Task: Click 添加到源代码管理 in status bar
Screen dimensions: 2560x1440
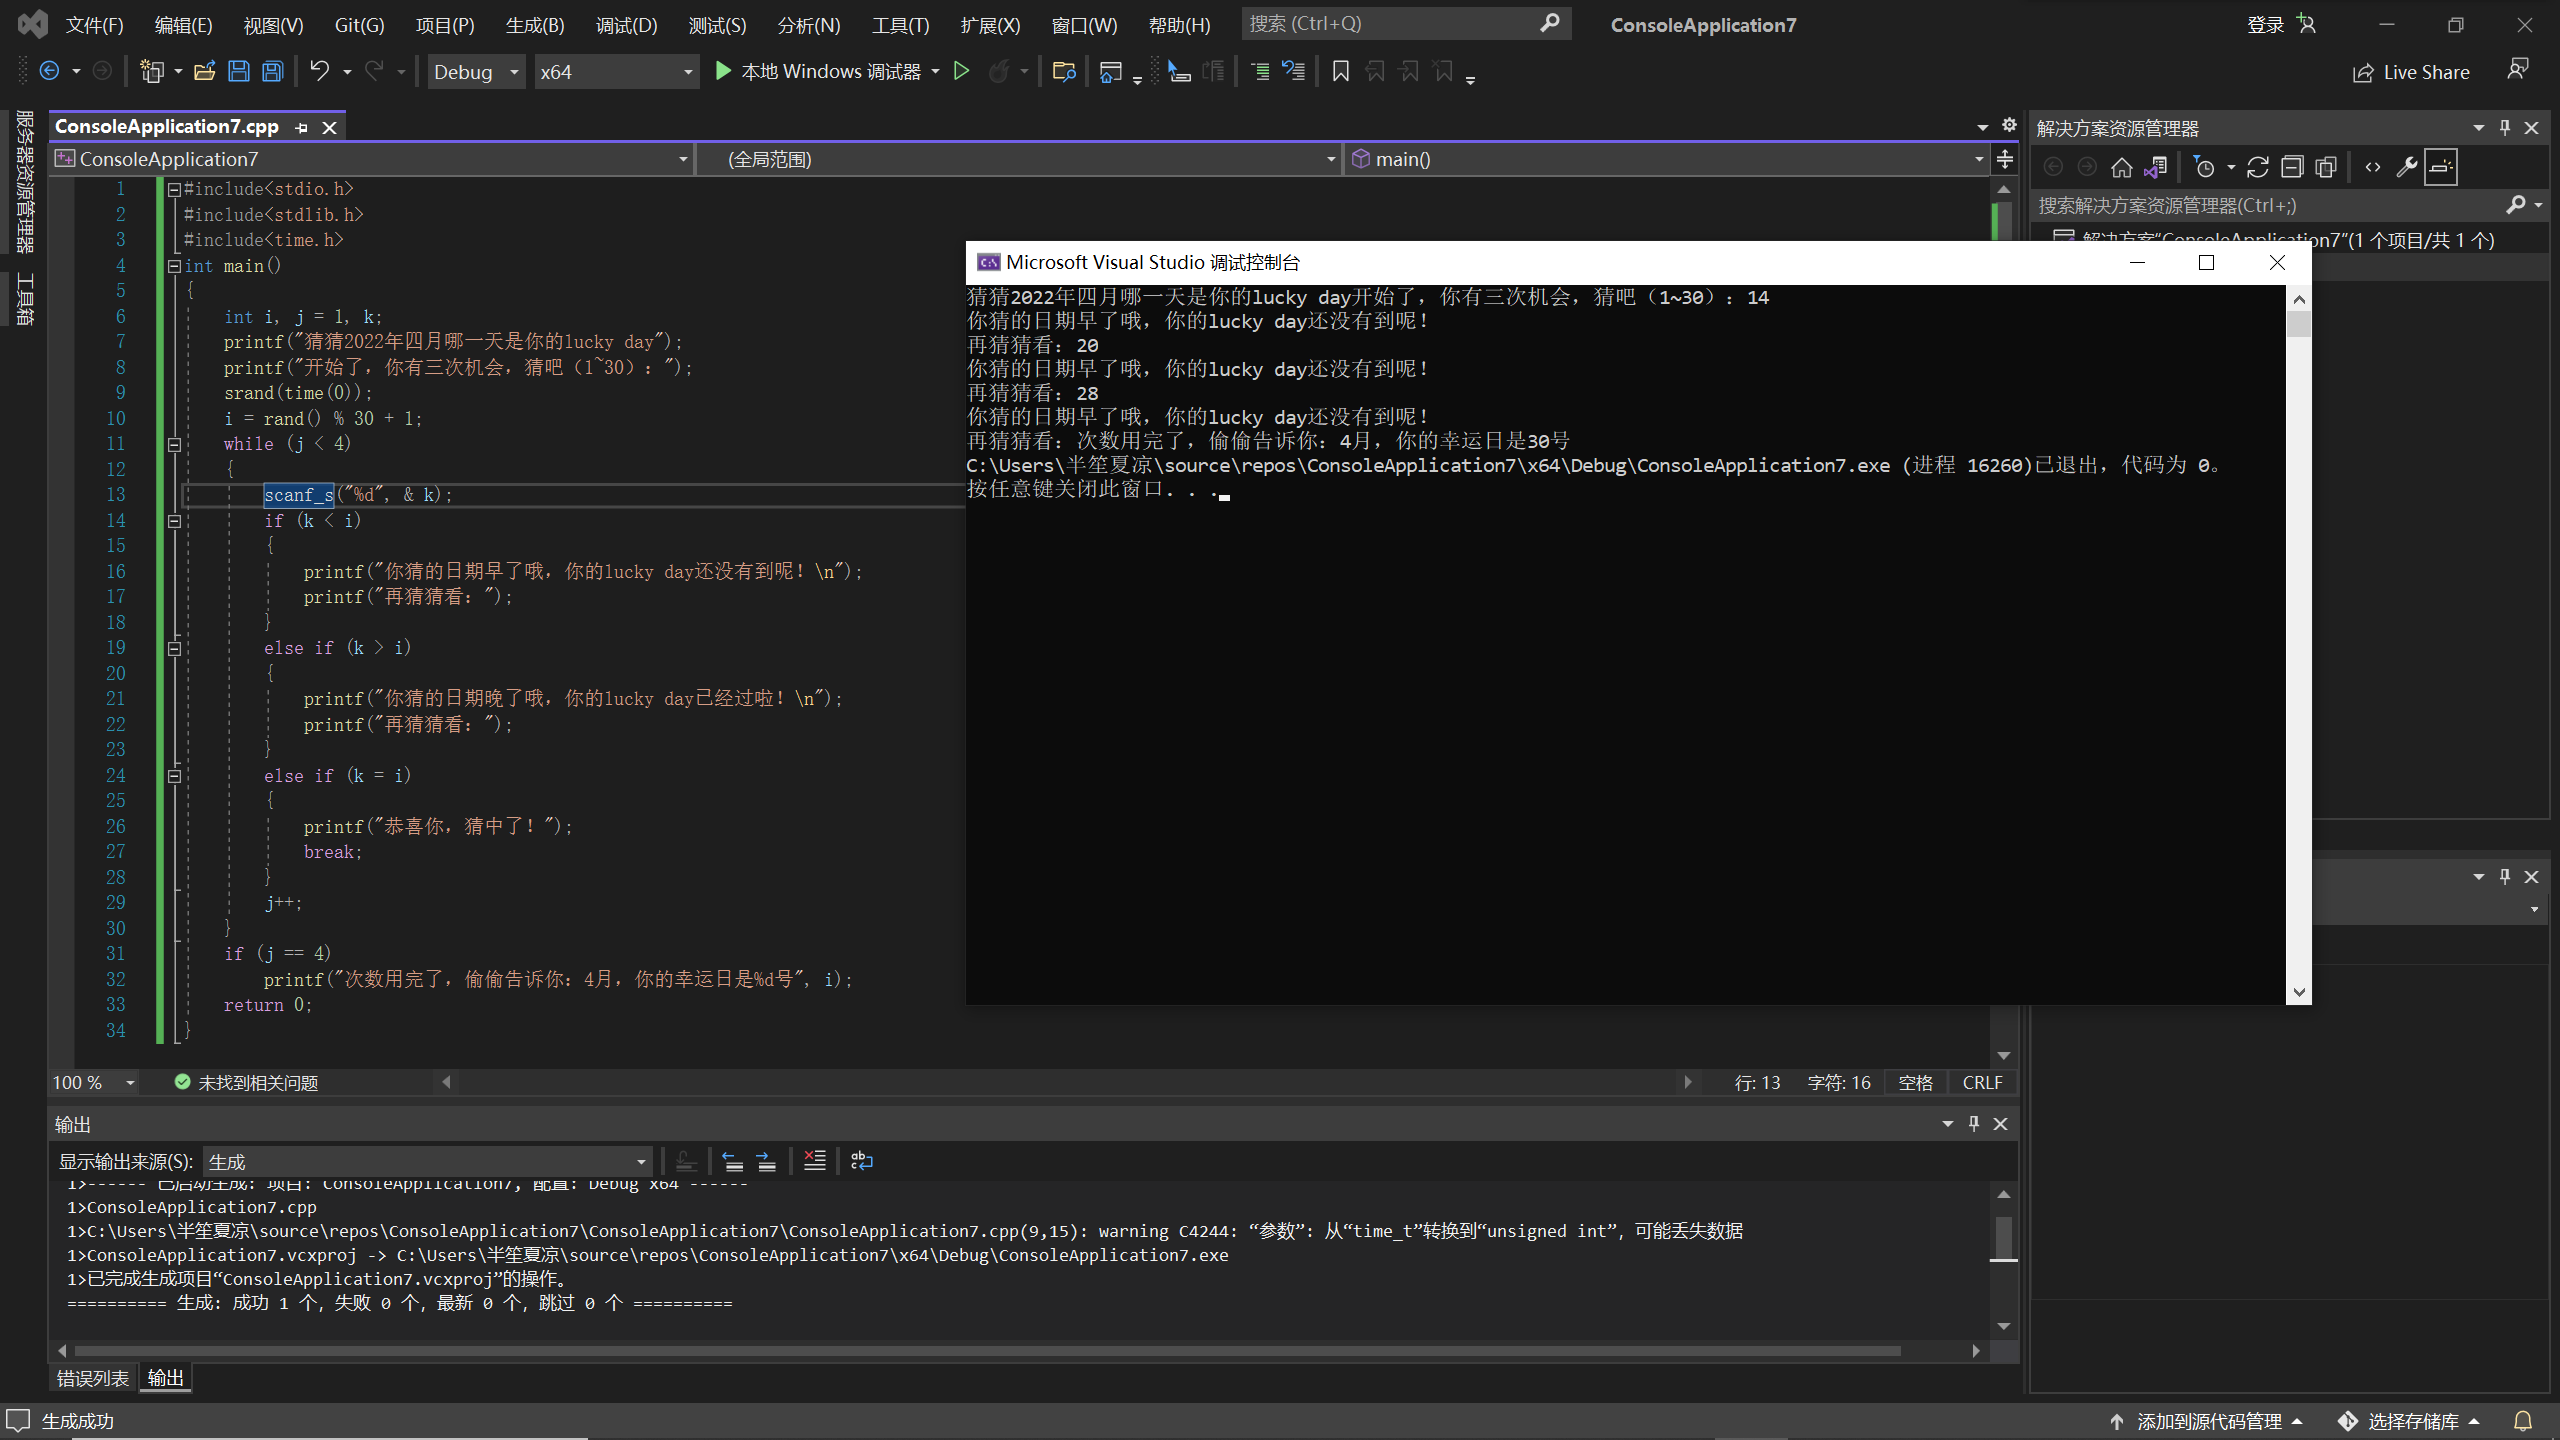Action: (2208, 1421)
